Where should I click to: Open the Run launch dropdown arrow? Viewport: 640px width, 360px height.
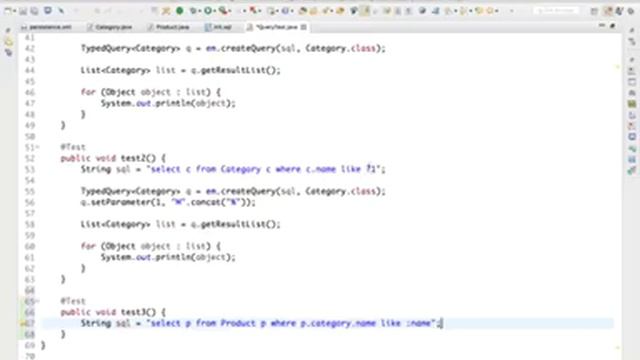click(214, 11)
